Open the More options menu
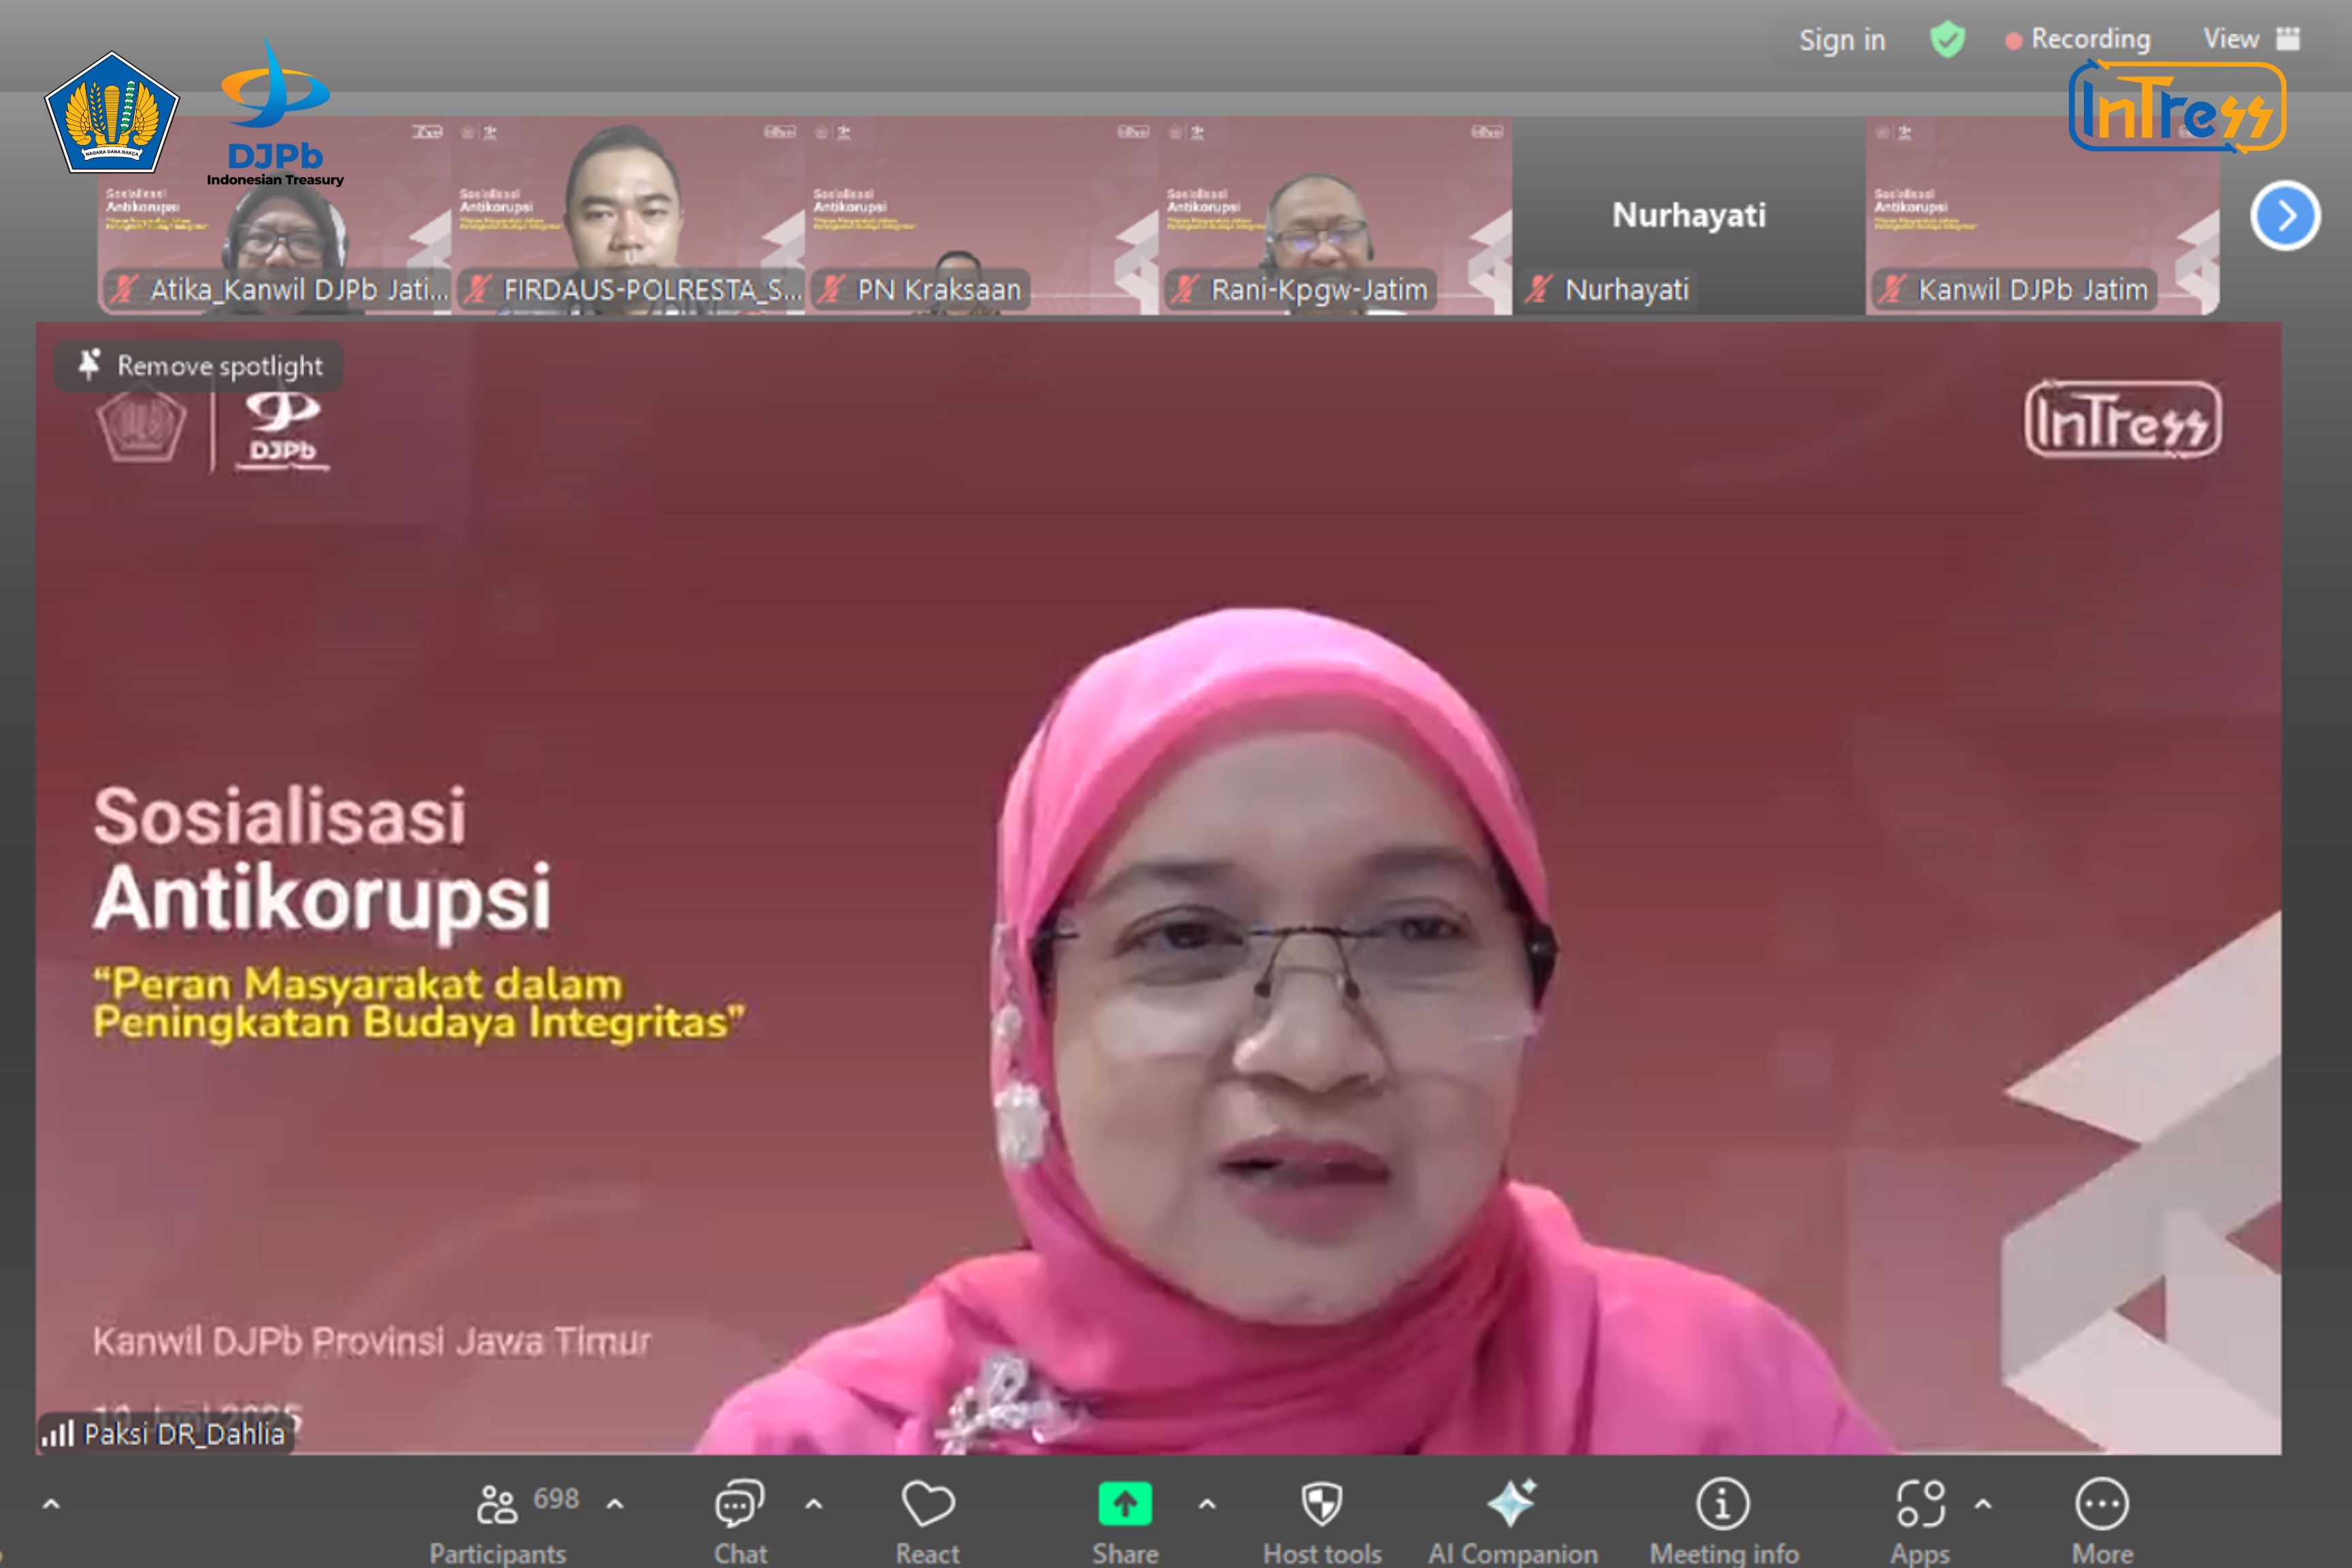 (x=2102, y=1521)
